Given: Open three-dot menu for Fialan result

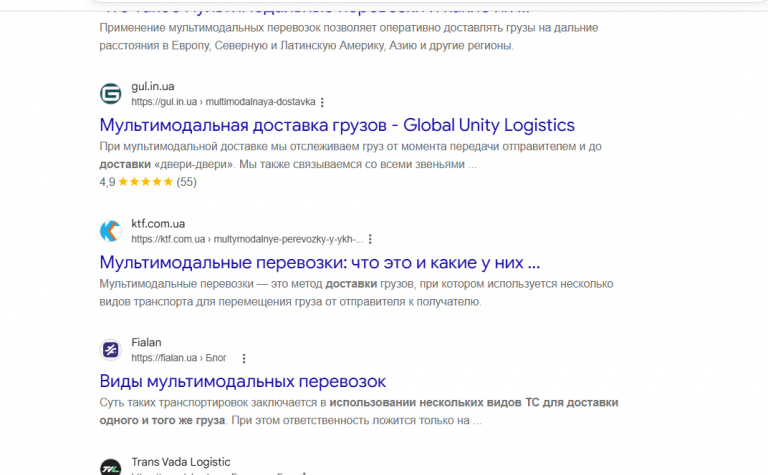Looking at the screenshot, I should click(244, 358).
